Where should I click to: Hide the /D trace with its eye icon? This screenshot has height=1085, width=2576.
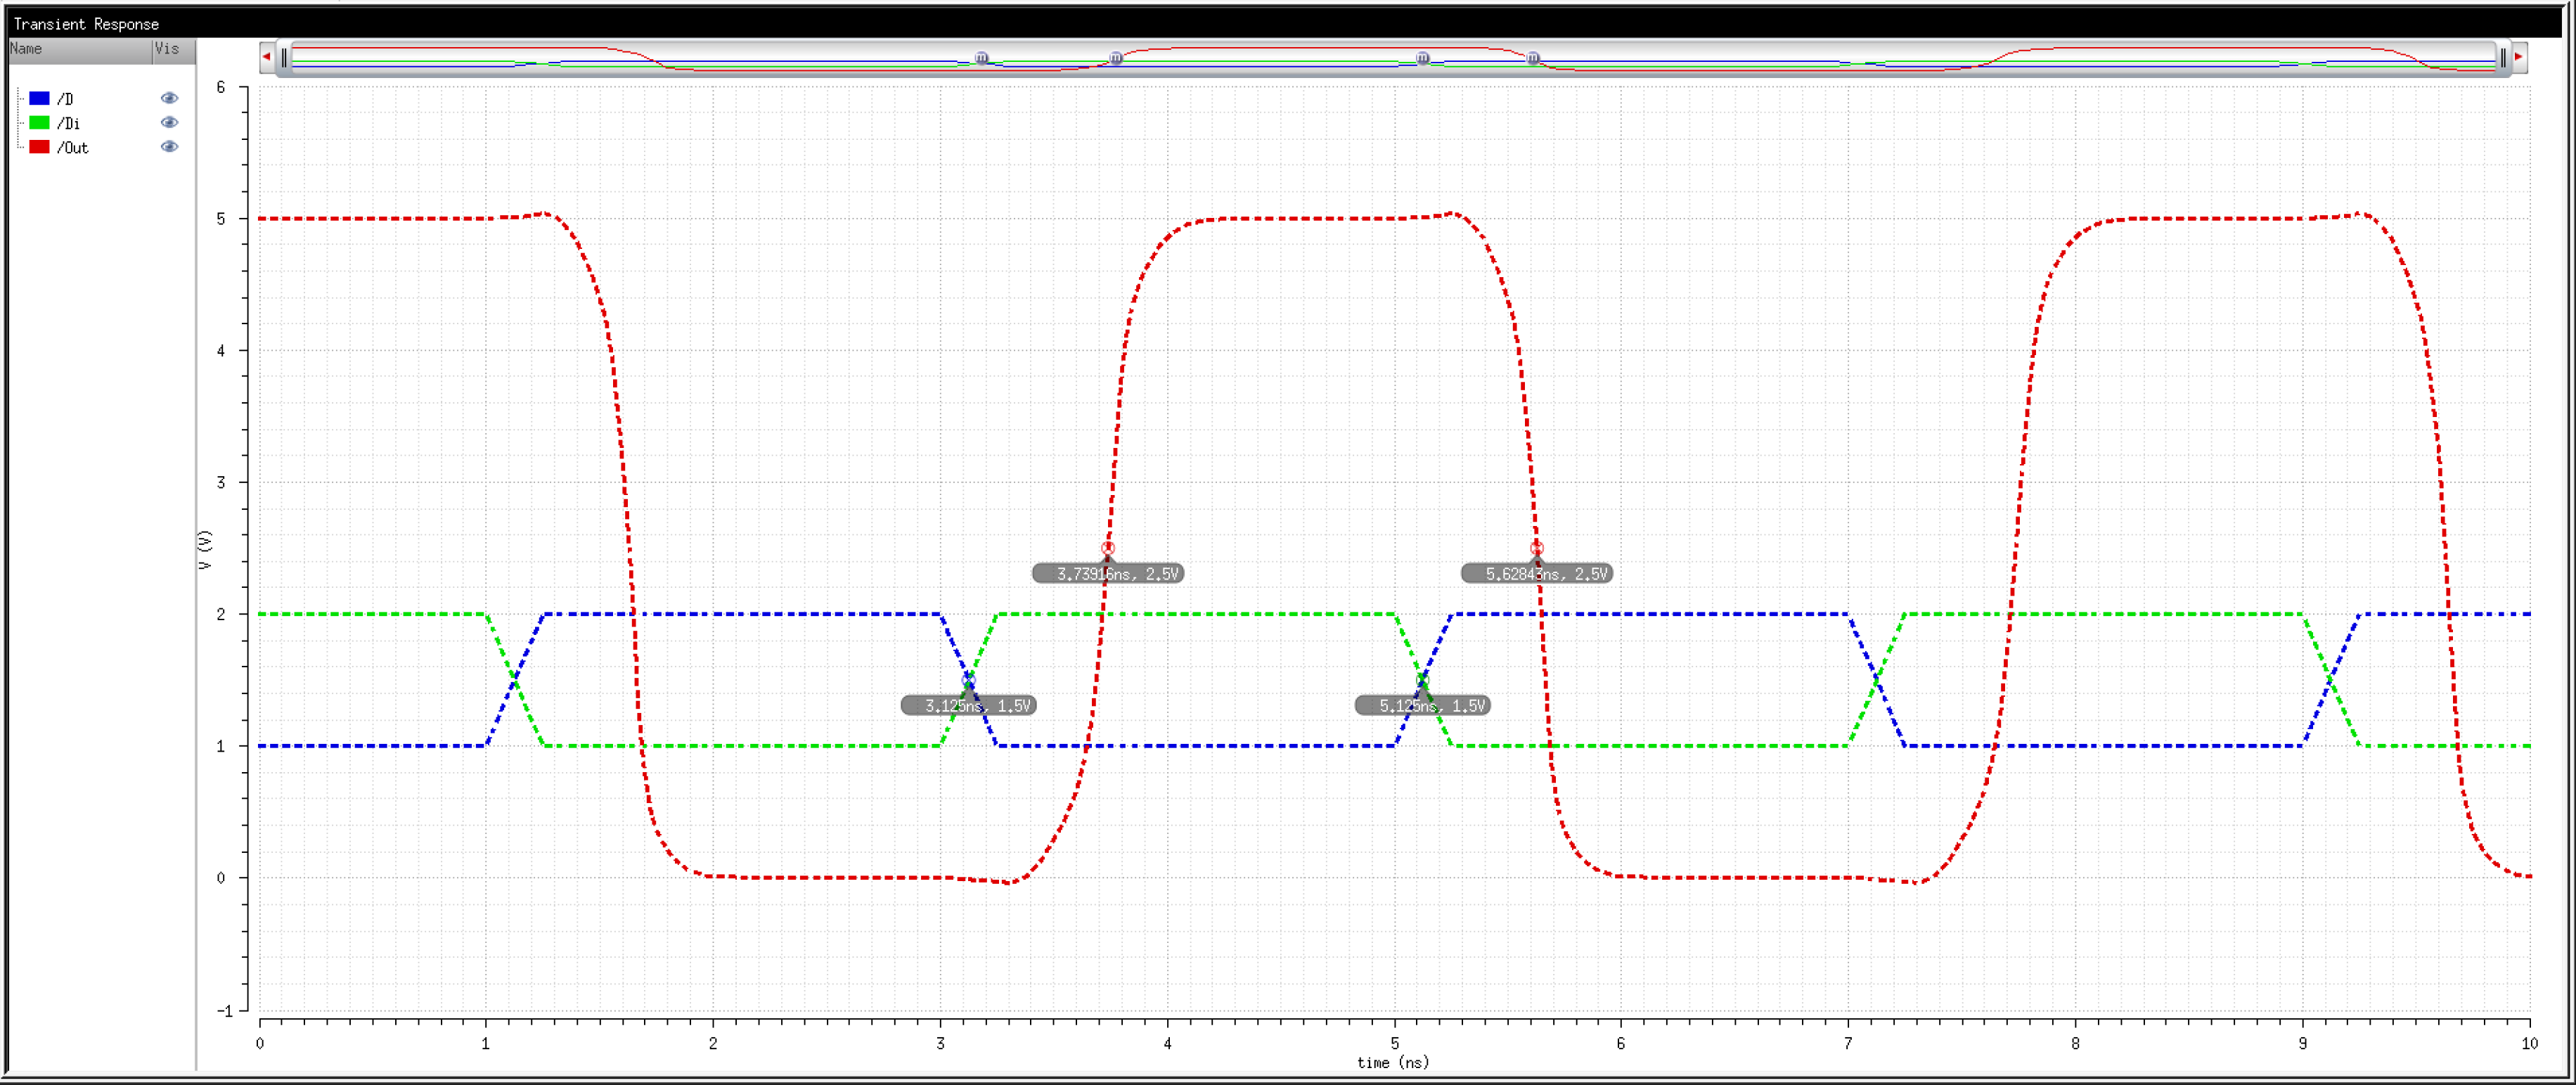pos(169,98)
